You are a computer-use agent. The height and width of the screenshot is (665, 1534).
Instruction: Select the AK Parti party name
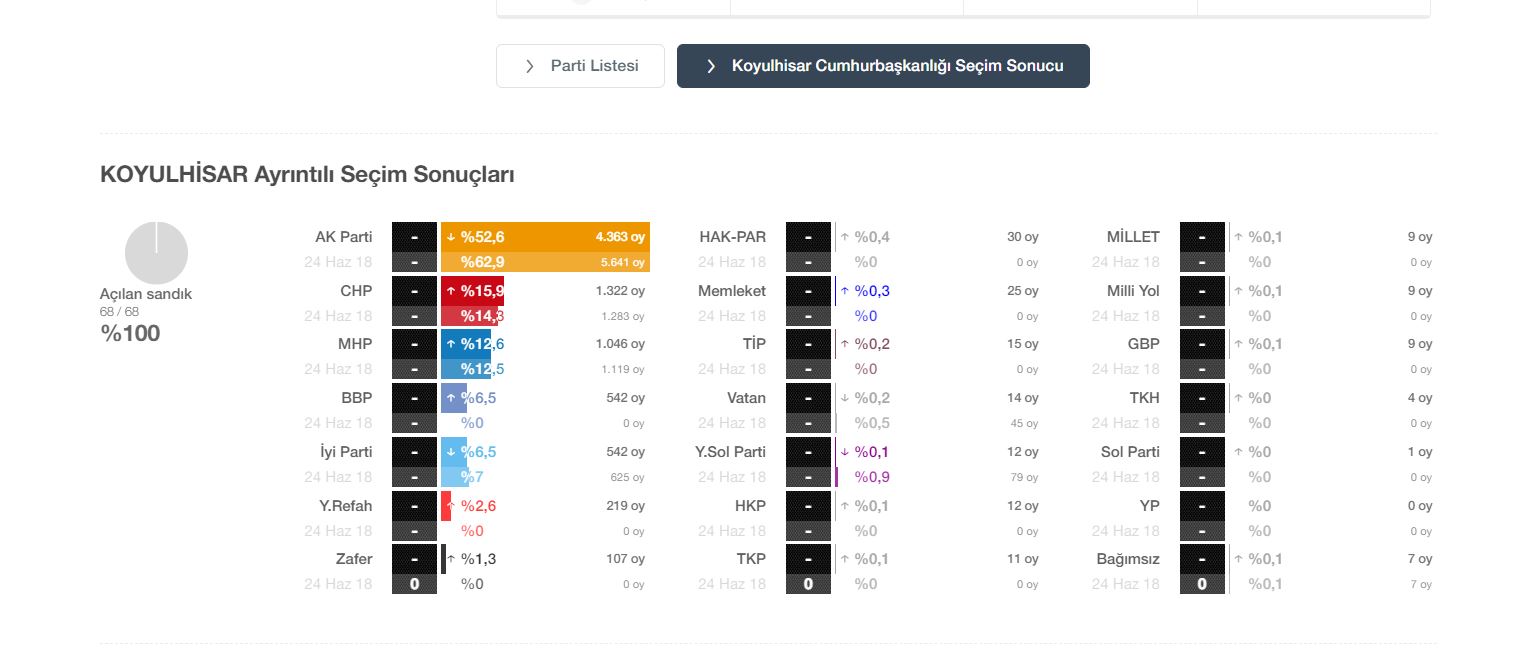click(344, 237)
